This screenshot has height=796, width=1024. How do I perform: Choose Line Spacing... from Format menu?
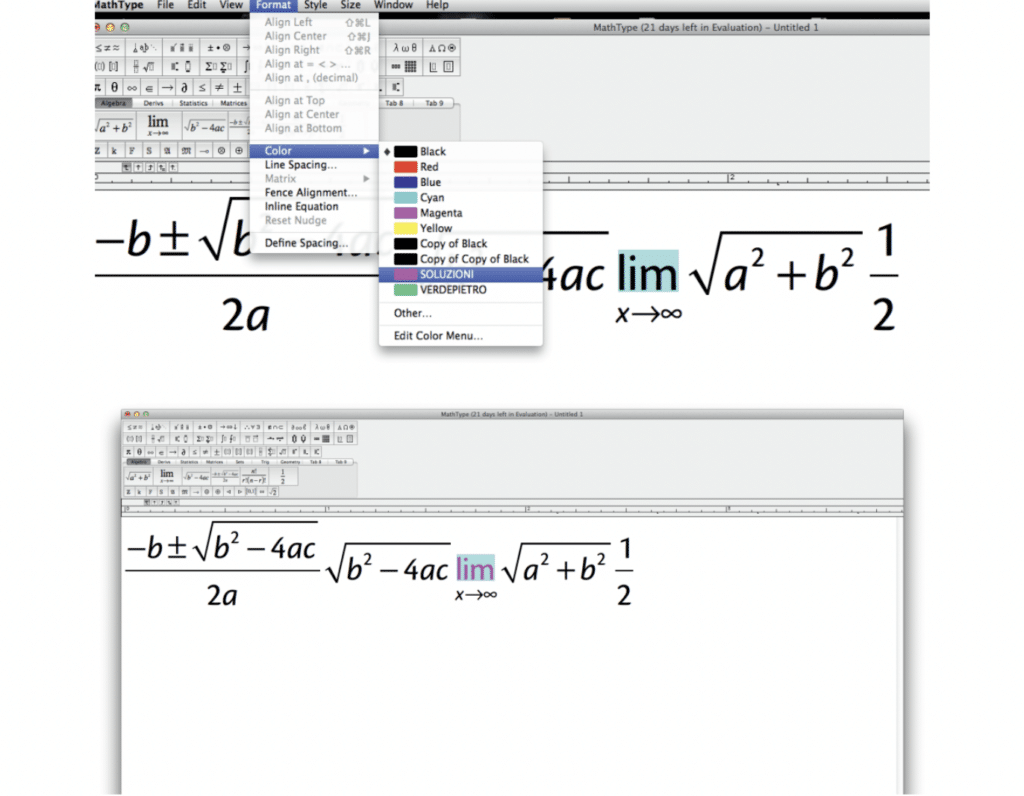pyautogui.click(x=300, y=165)
